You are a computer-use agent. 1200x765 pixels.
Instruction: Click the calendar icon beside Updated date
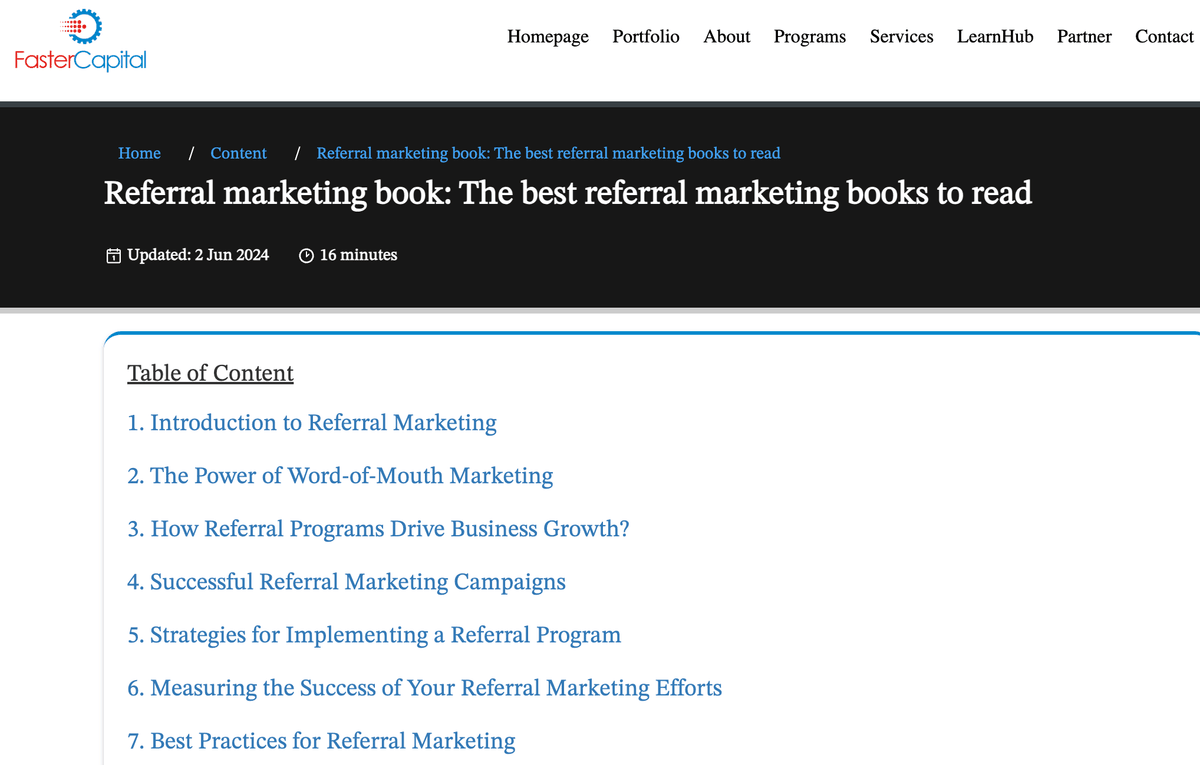point(114,256)
